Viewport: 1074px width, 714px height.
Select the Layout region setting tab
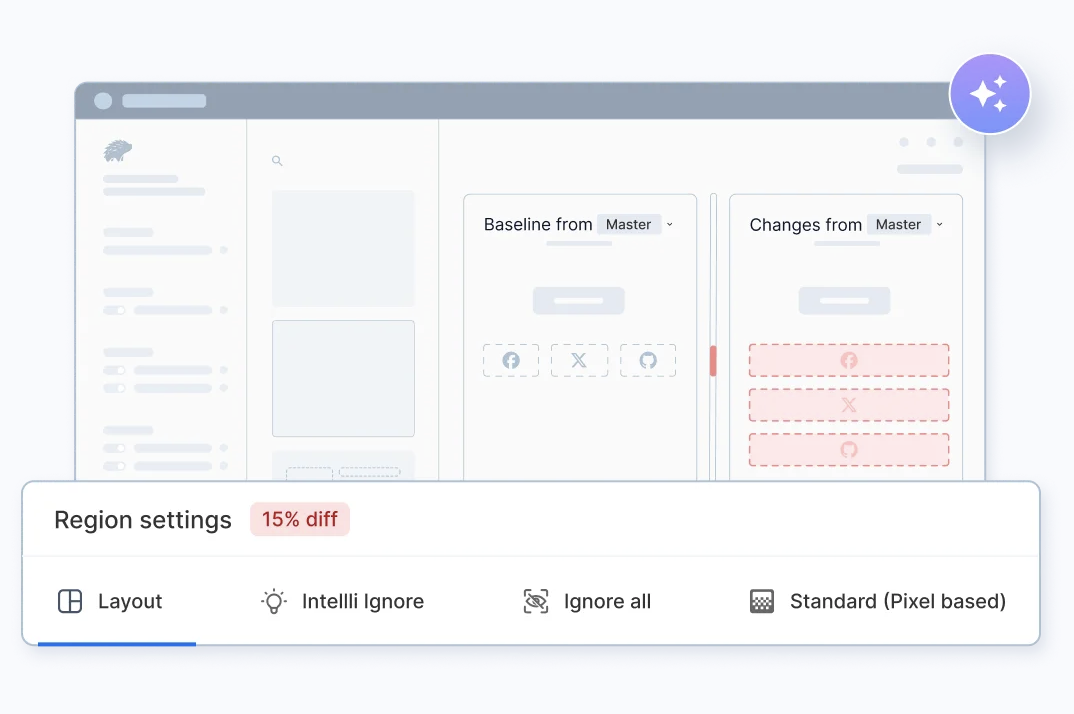click(111, 602)
